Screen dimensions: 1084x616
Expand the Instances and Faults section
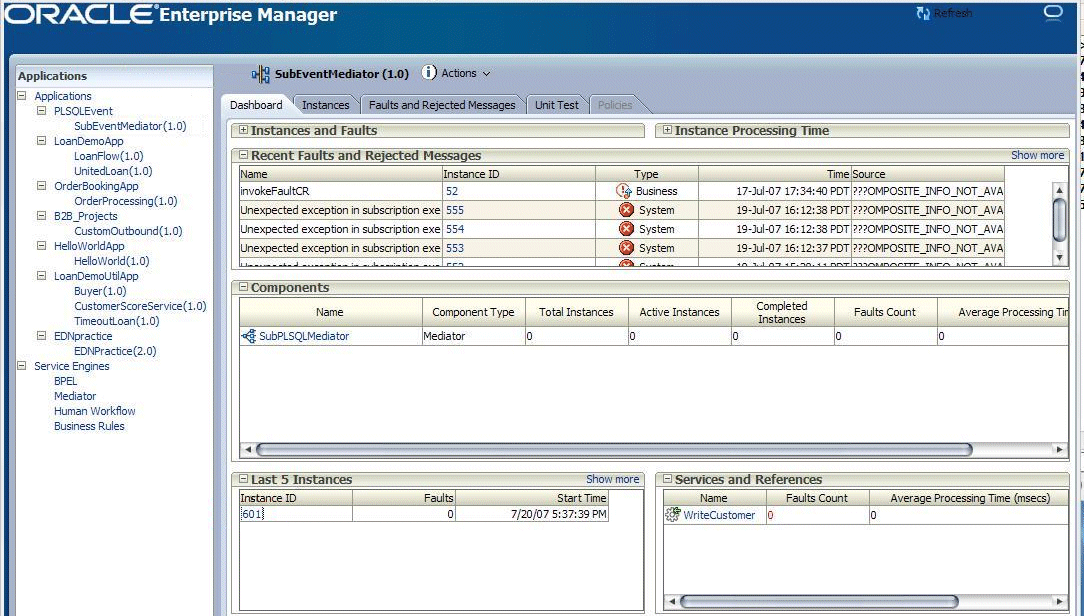click(243, 130)
